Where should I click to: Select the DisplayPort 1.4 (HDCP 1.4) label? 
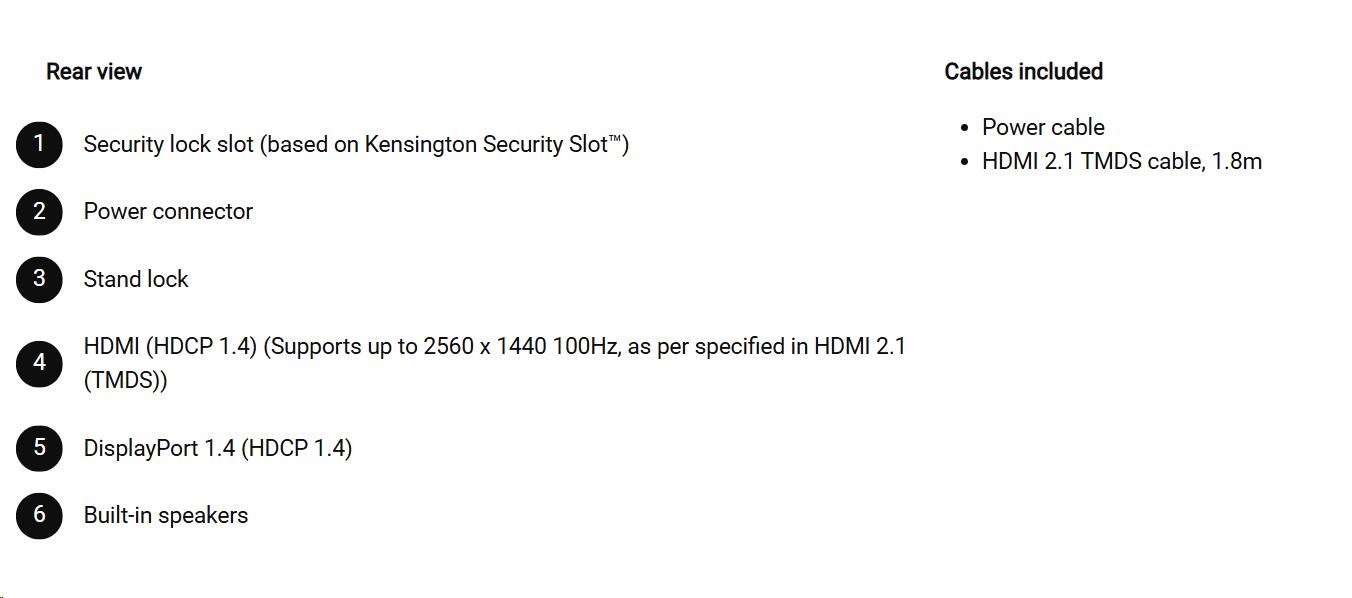click(x=218, y=448)
